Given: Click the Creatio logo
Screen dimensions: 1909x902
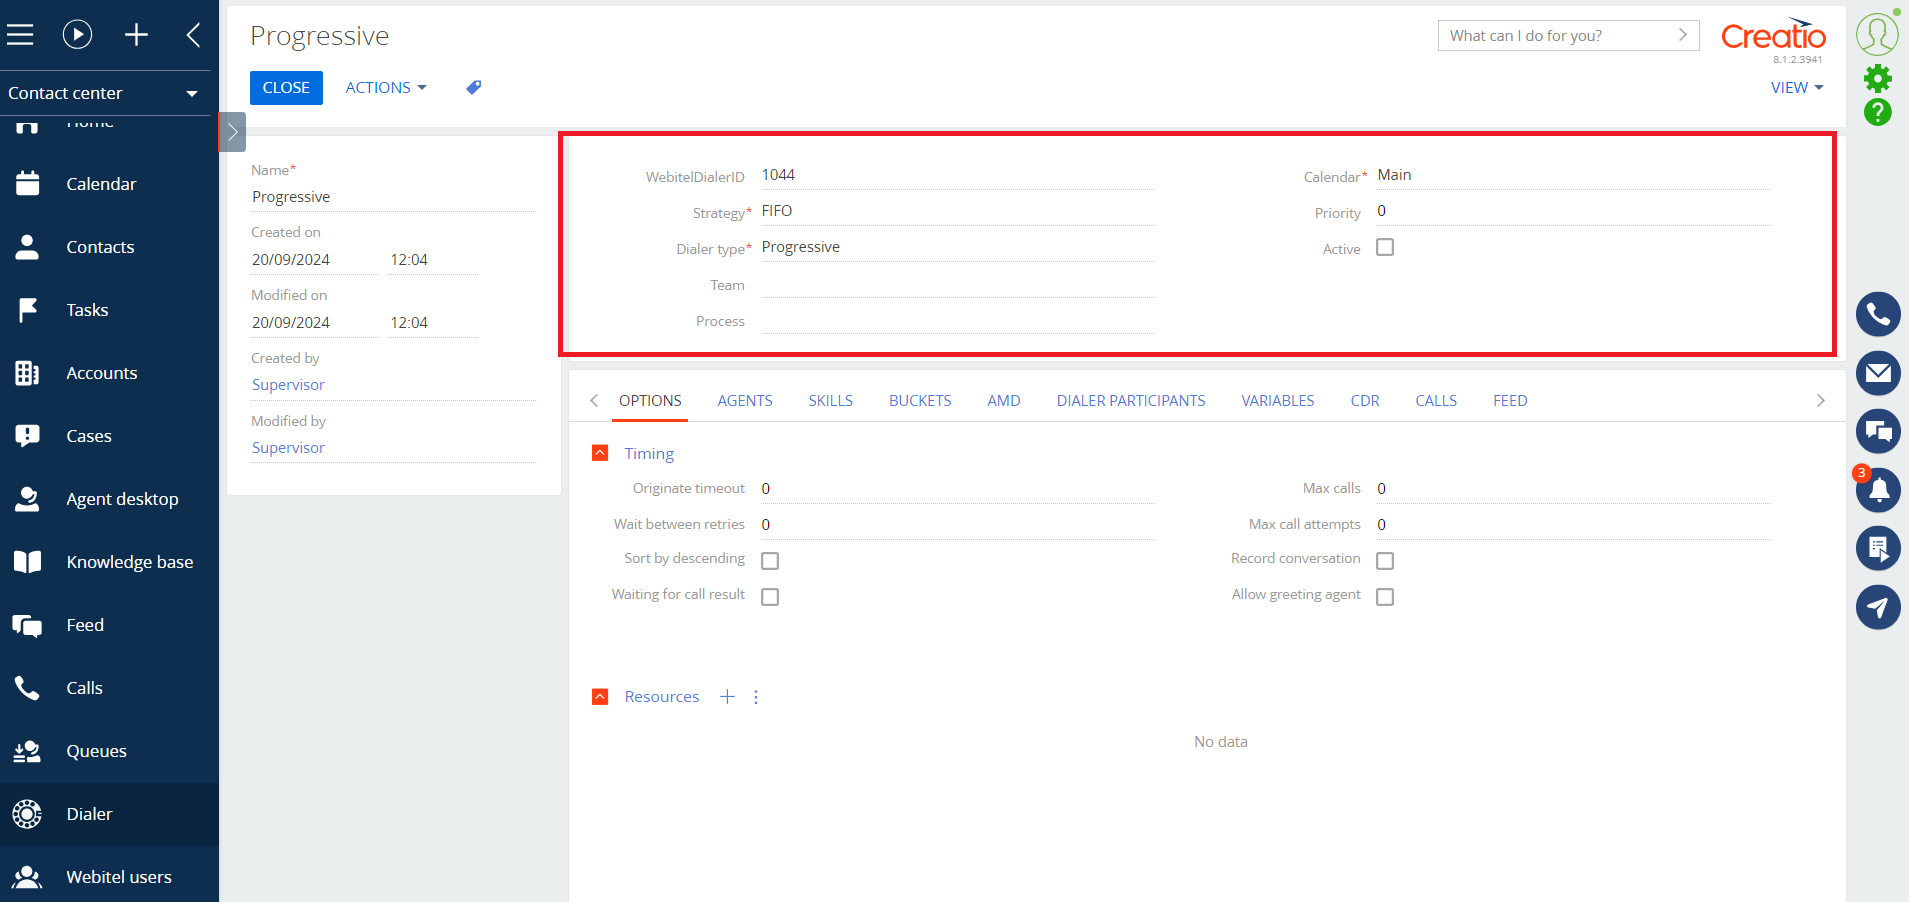Looking at the screenshot, I should click(1773, 36).
